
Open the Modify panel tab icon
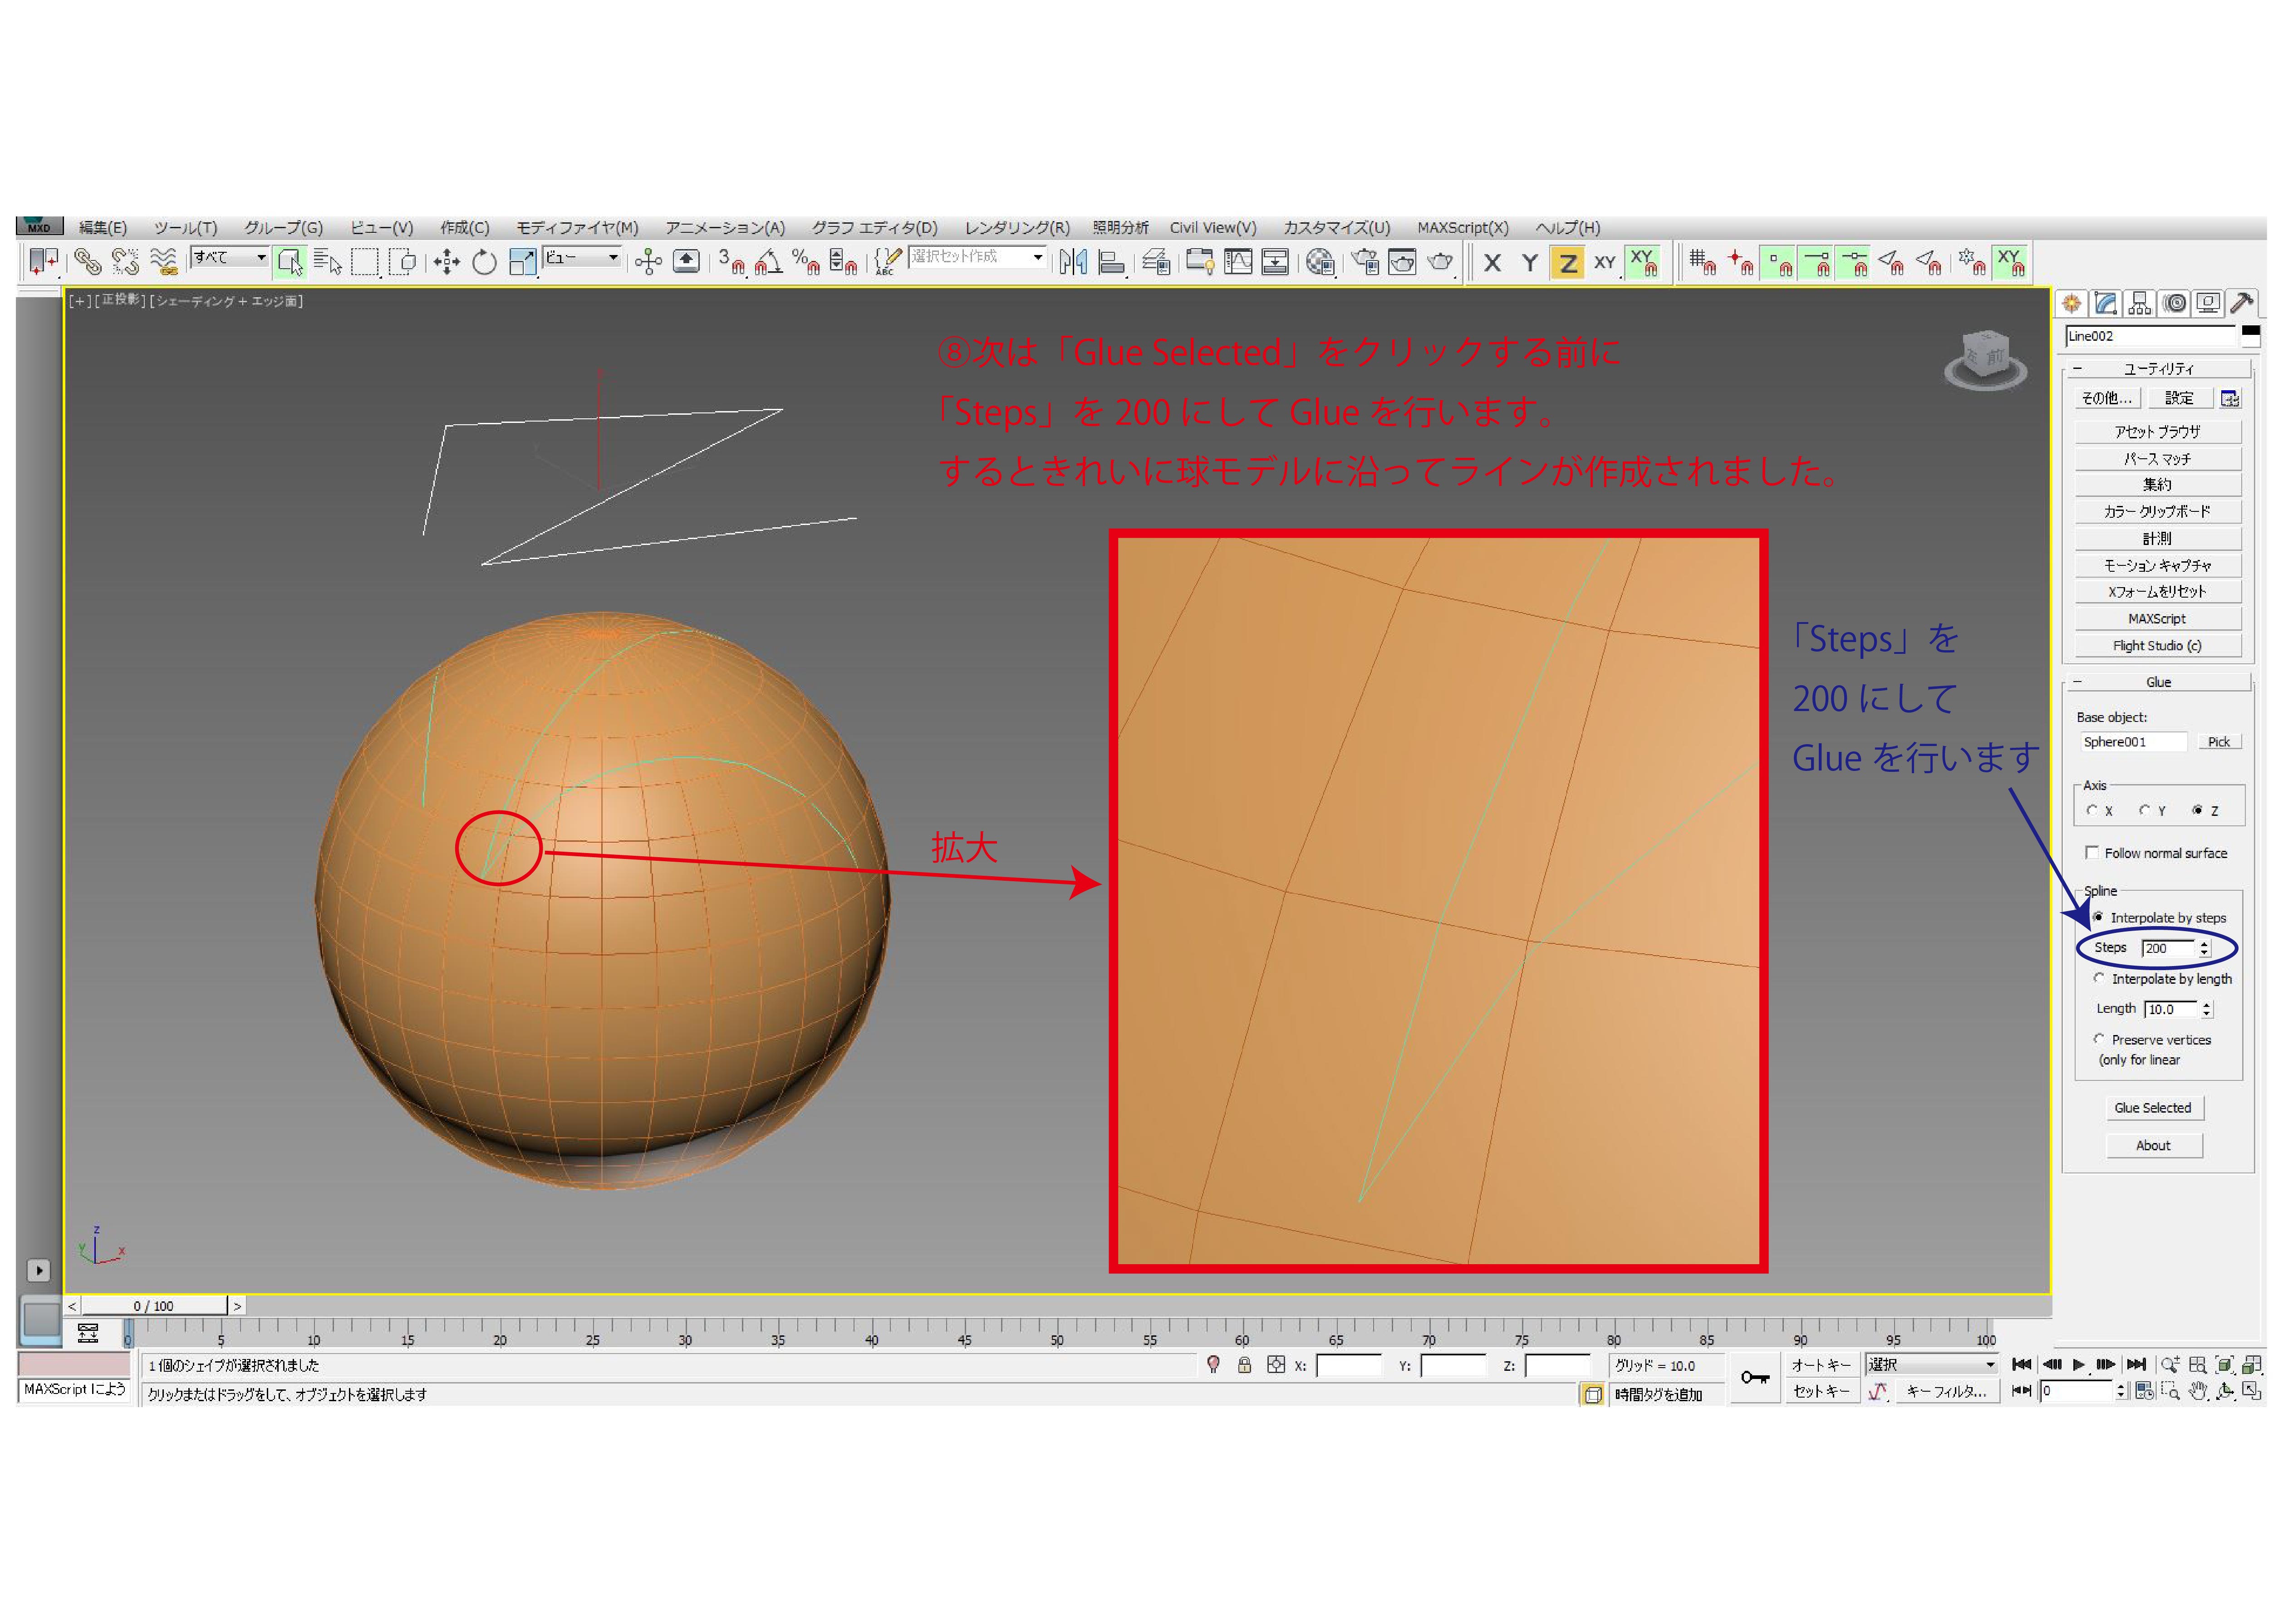pyautogui.click(x=2106, y=303)
